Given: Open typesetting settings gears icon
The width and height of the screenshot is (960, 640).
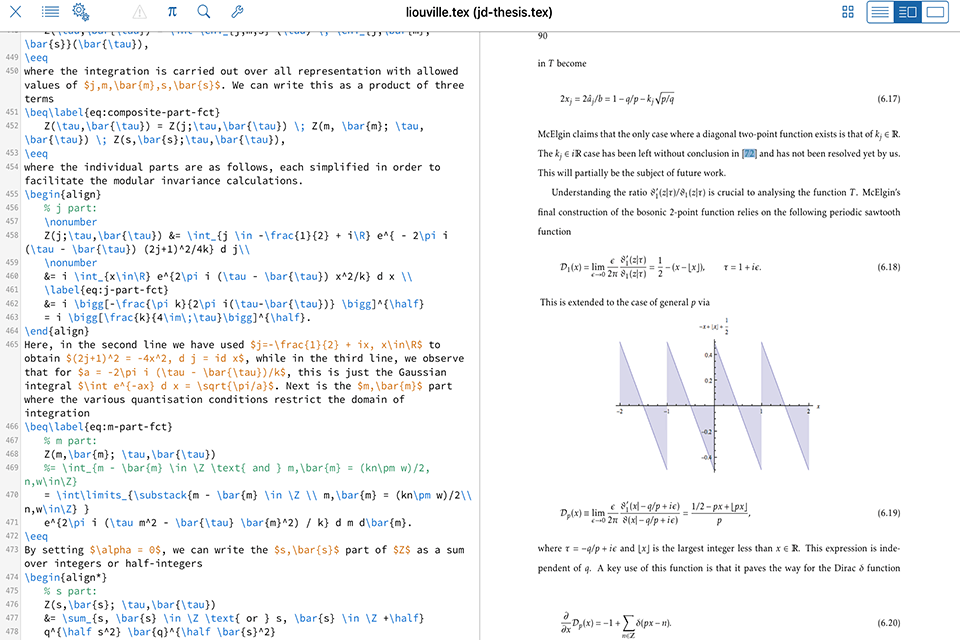Looking at the screenshot, I should coord(80,12).
